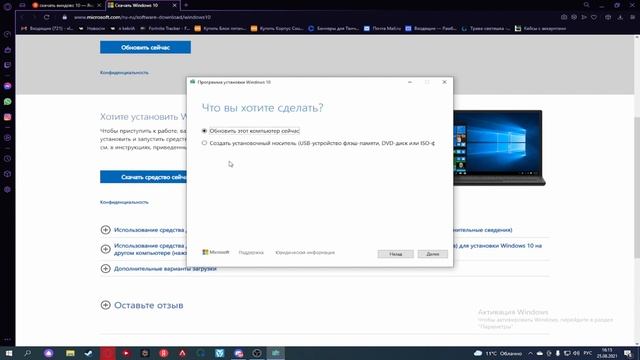The height and width of the screenshot is (360, 640).
Task: Click the browser back arrow
Action: point(22,17)
